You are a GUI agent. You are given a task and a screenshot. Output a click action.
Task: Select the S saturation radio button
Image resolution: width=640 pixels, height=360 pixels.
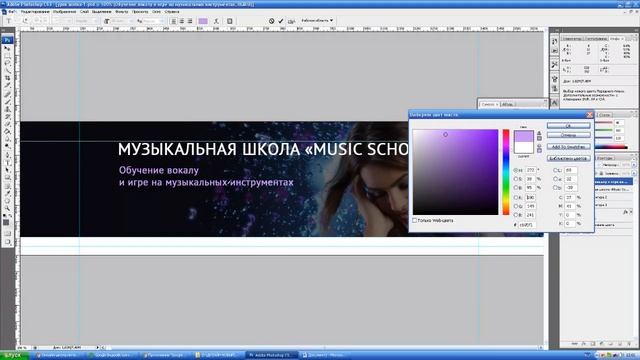click(x=516, y=179)
